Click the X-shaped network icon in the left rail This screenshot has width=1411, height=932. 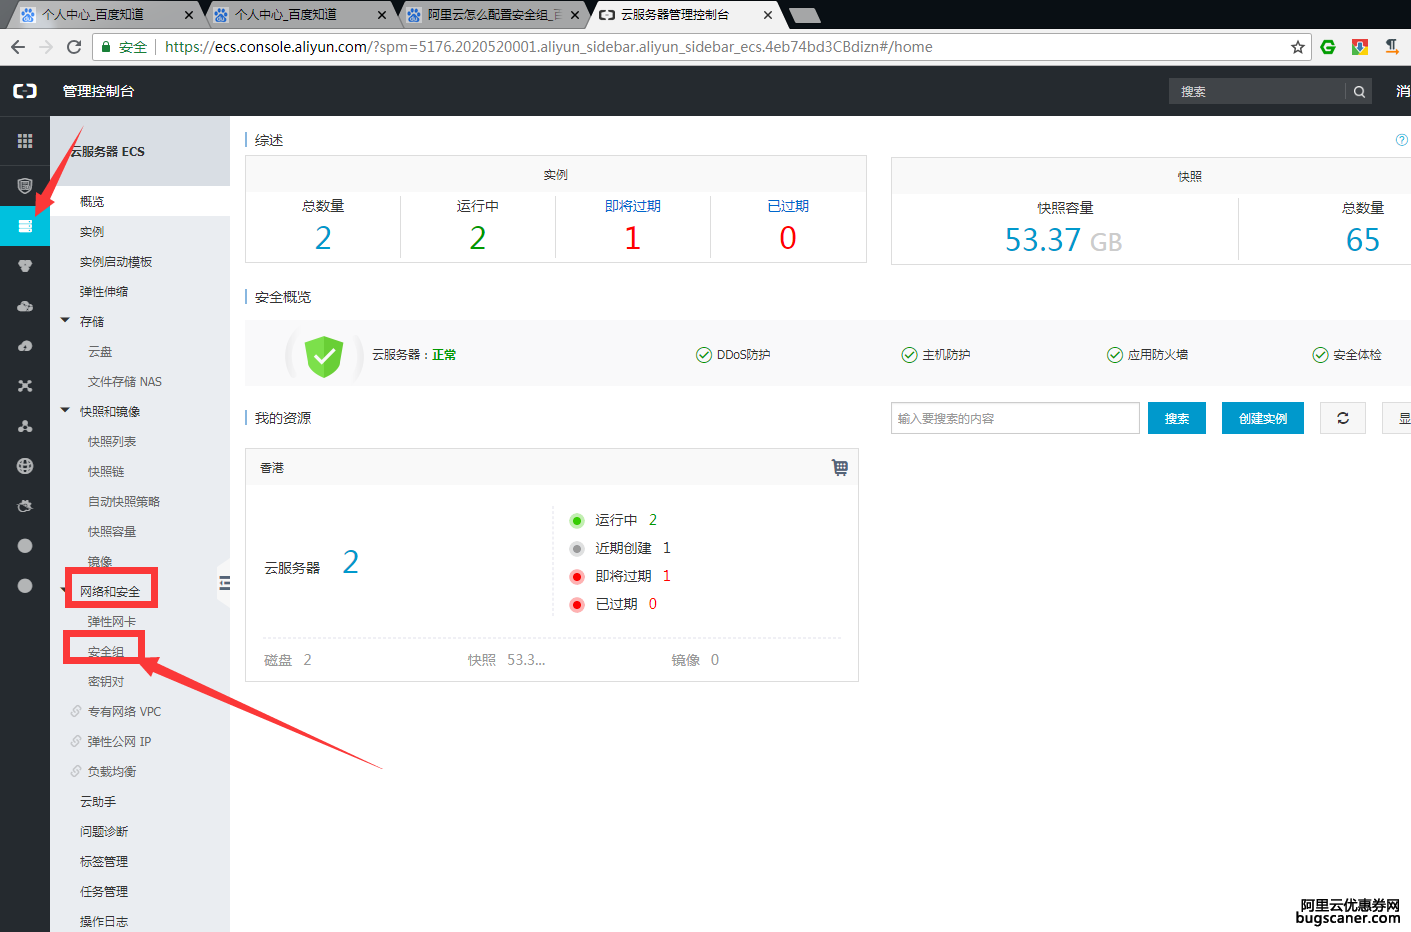25,386
